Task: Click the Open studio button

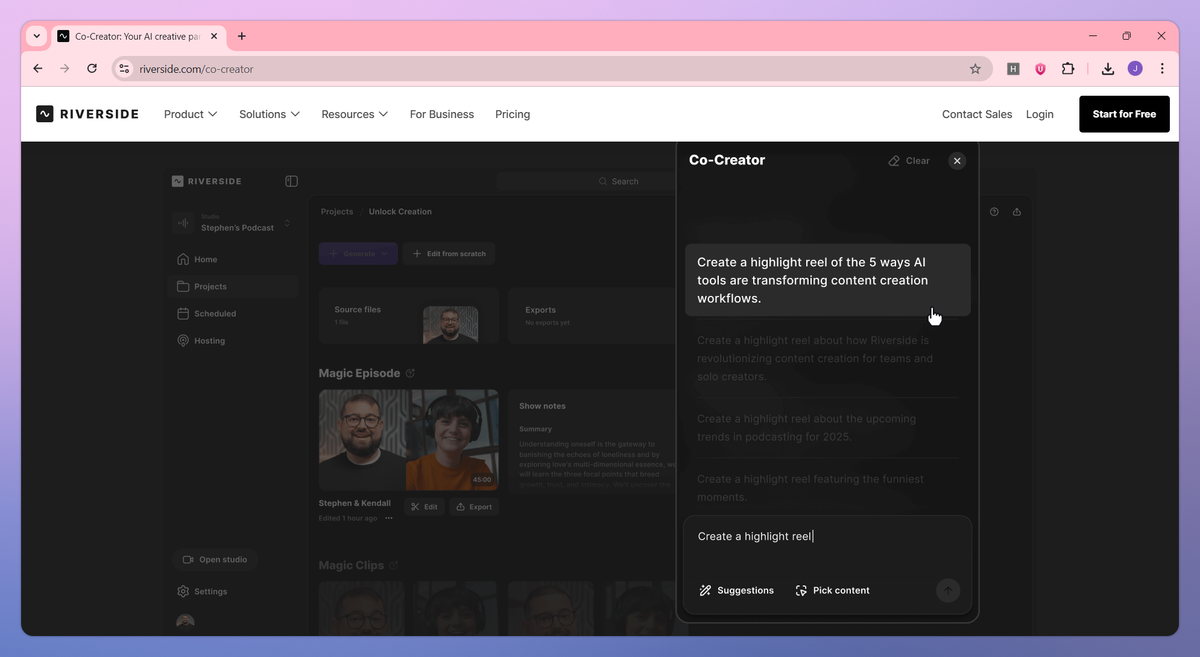Action: (x=215, y=560)
